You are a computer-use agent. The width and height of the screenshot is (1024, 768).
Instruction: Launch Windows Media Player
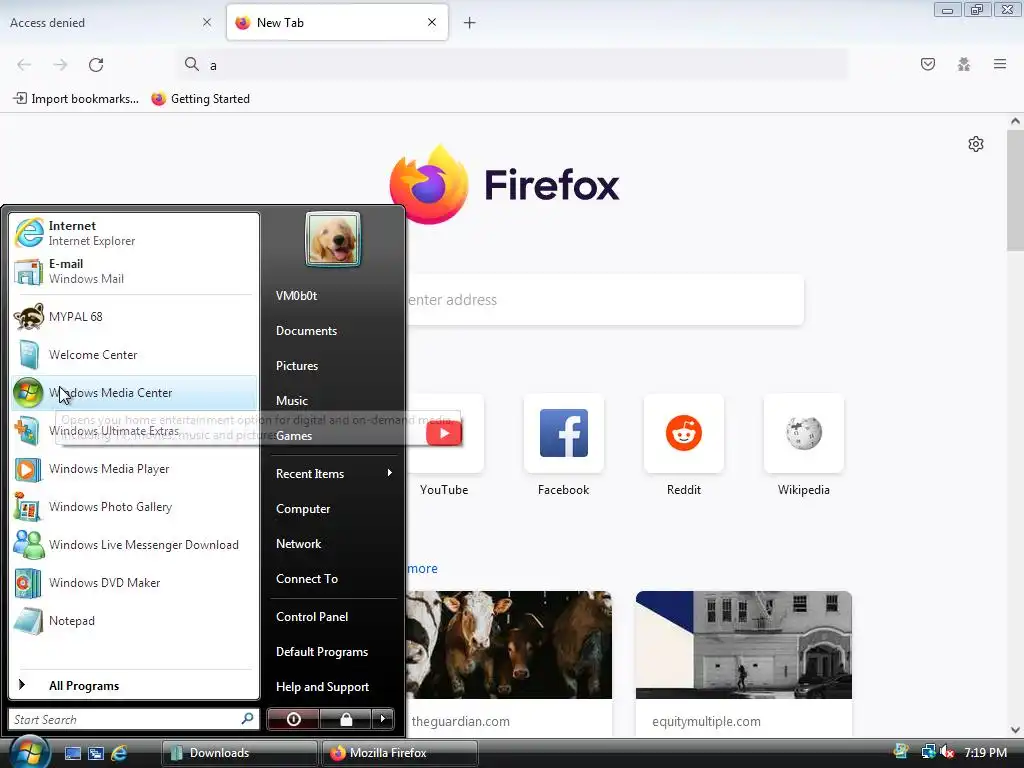pos(134,469)
